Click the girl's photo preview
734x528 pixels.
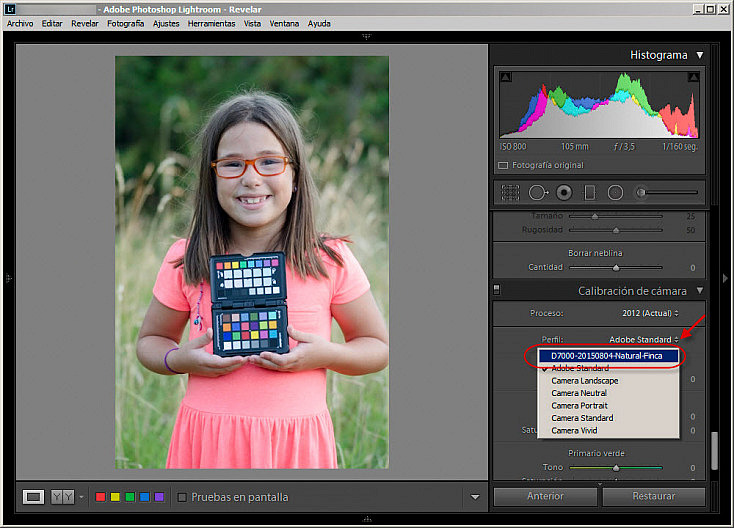[x=252, y=262]
